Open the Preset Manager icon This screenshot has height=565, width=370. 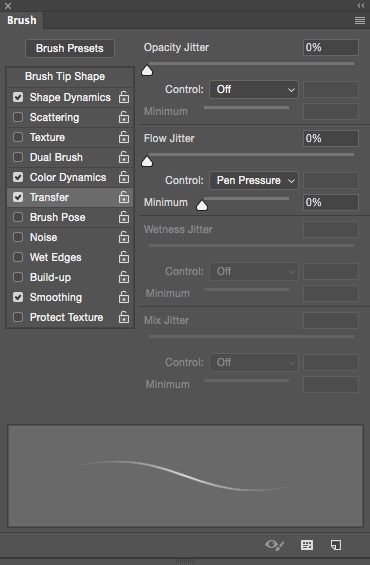[x=307, y=545]
